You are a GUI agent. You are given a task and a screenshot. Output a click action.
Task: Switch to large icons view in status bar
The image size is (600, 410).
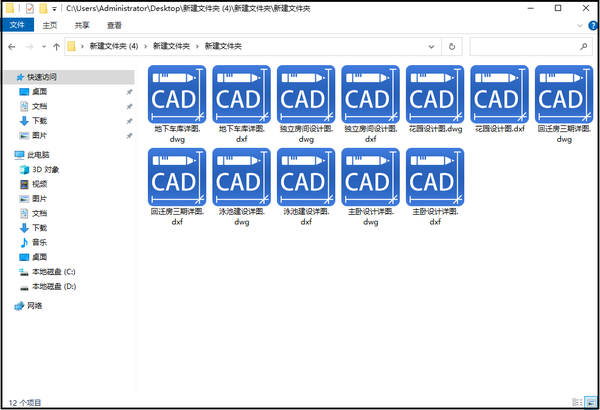(x=591, y=402)
